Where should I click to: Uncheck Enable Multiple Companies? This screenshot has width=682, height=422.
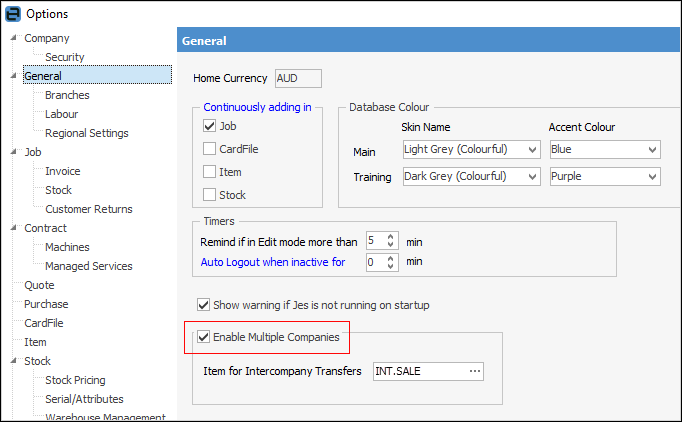[204, 338]
